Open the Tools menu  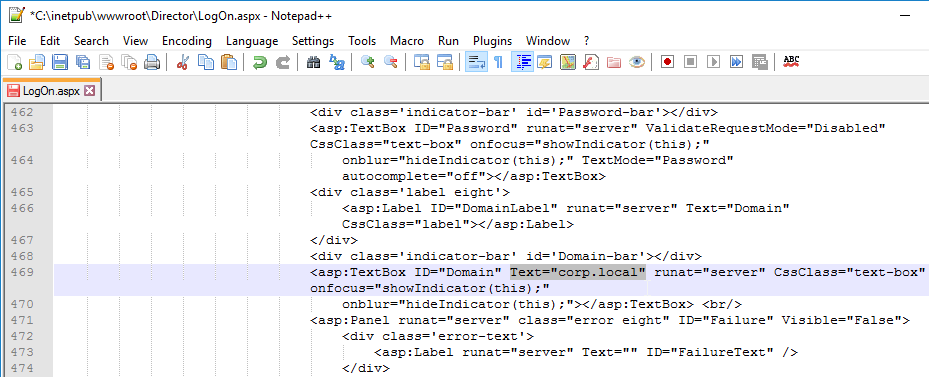[x=362, y=41]
